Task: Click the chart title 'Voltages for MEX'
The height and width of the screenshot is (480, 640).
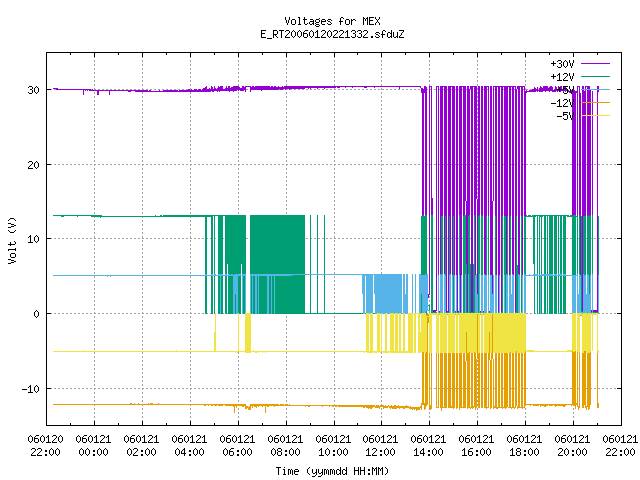Action: (x=332, y=21)
